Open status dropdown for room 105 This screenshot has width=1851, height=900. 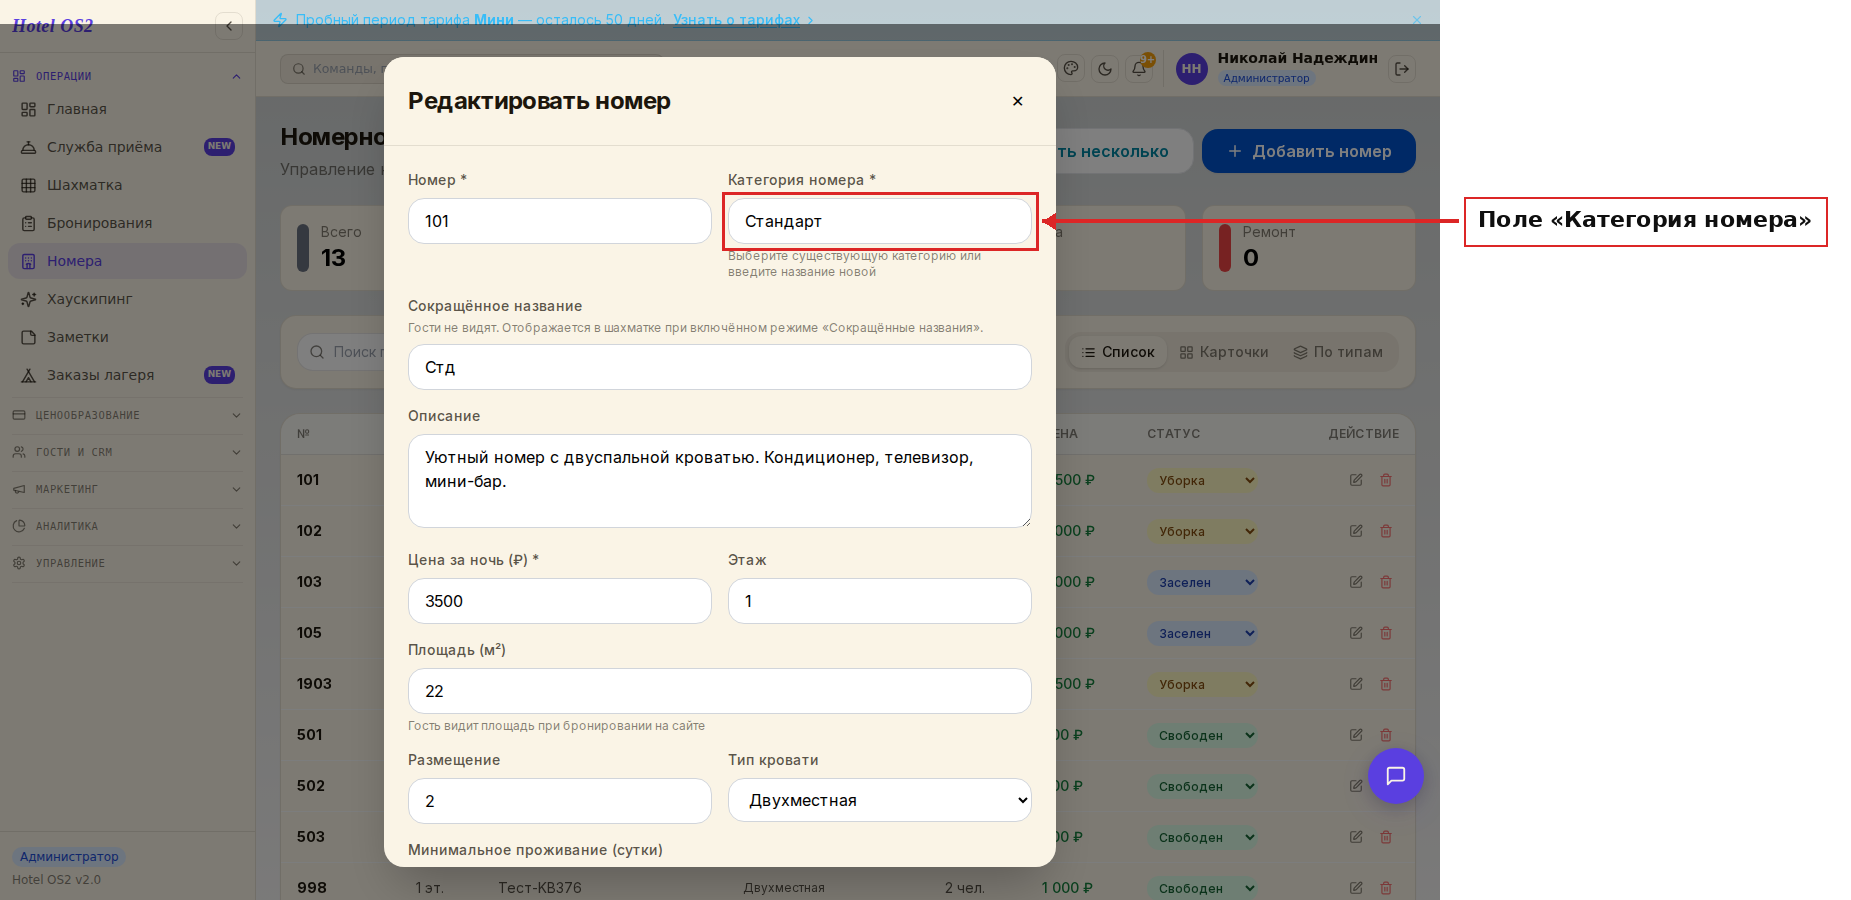[1203, 634]
